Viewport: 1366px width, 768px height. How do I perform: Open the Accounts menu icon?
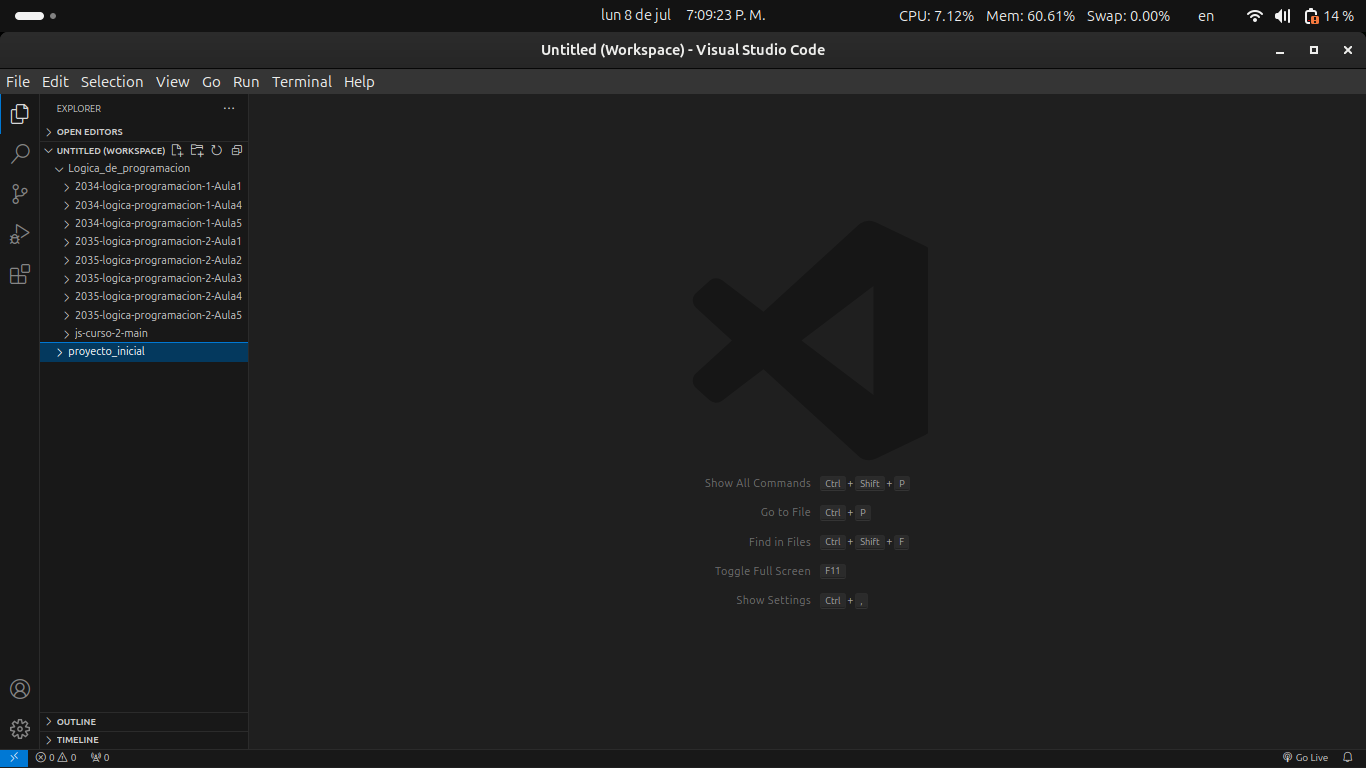pyautogui.click(x=19, y=689)
